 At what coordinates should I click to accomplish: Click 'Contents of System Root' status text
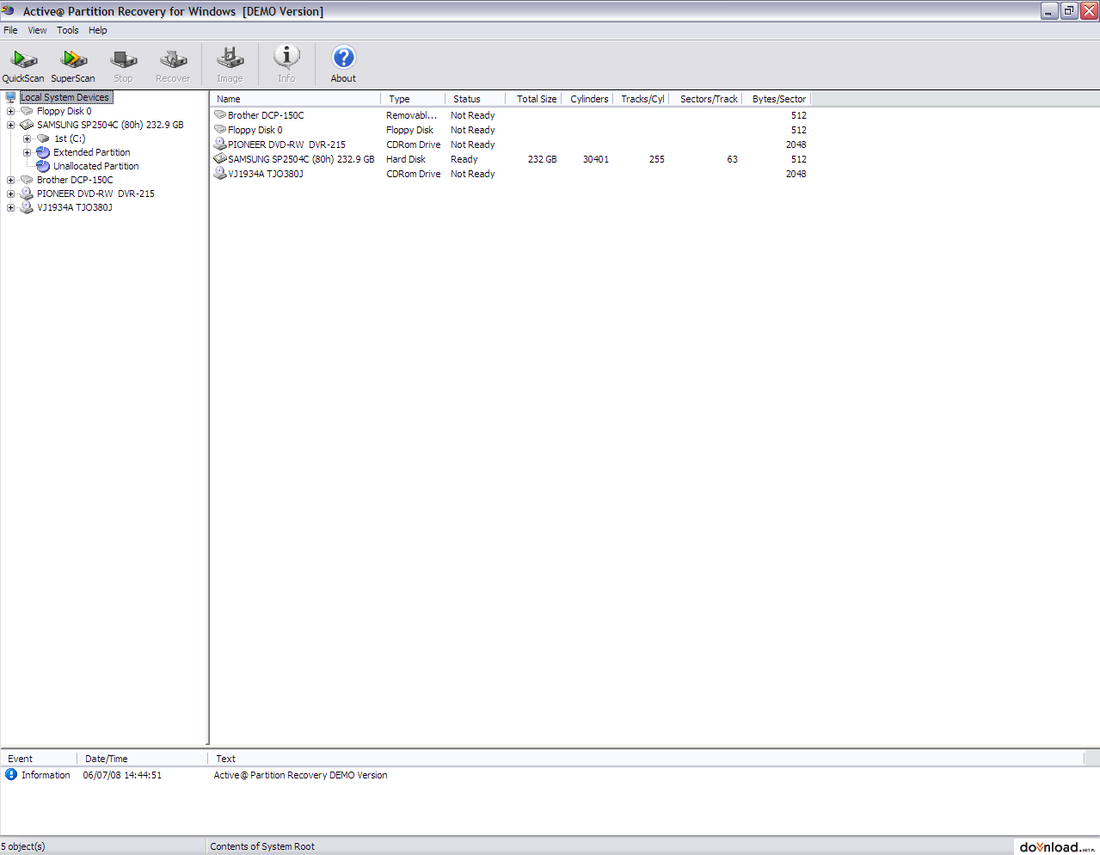262,846
